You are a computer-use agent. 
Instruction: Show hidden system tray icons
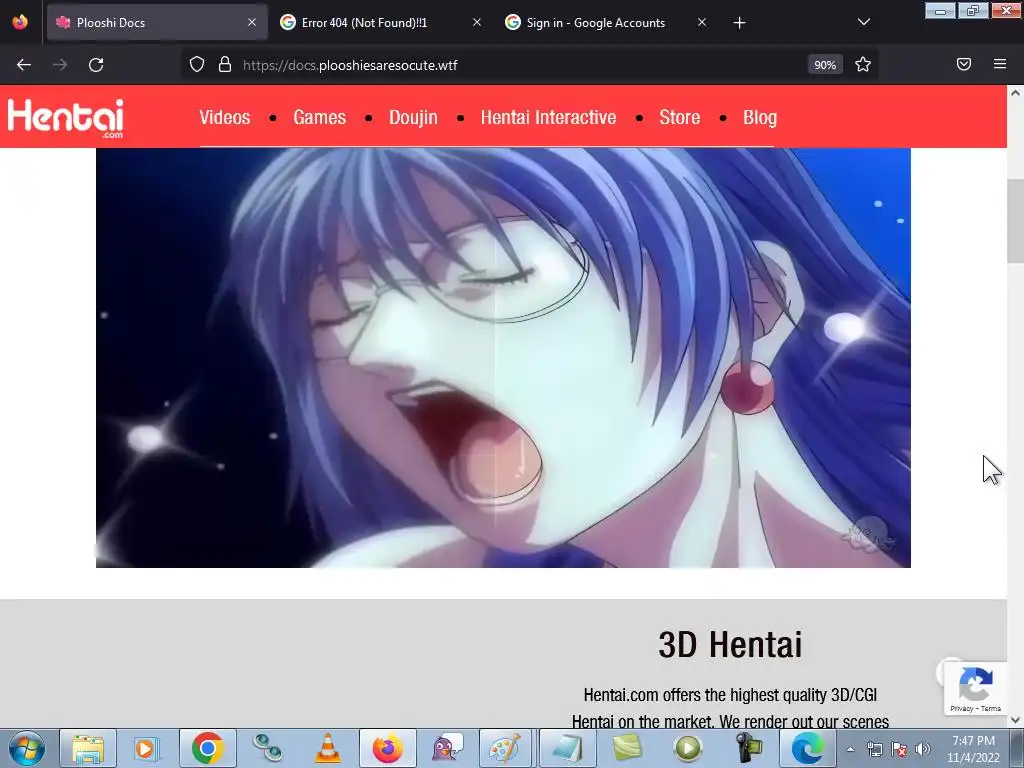coord(850,749)
